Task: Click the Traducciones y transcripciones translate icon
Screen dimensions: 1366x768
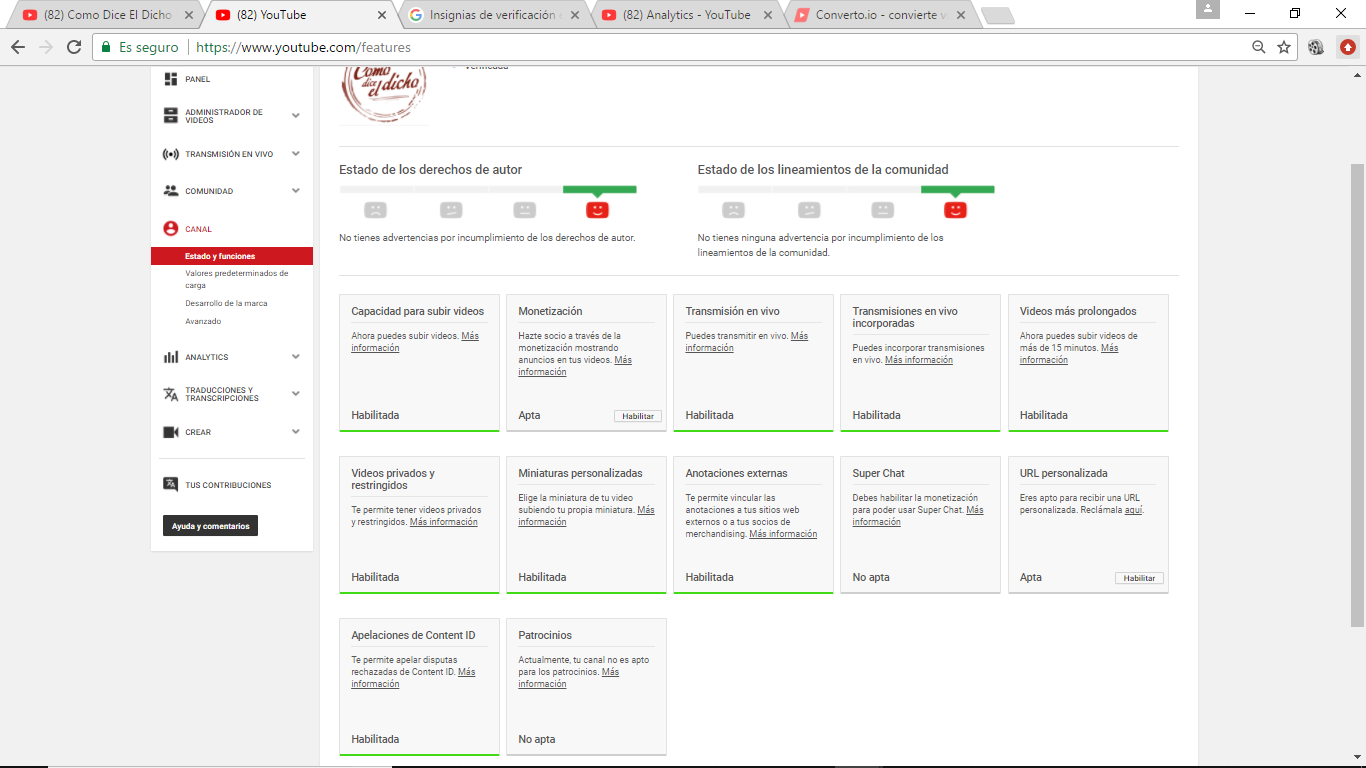Action: tap(171, 394)
